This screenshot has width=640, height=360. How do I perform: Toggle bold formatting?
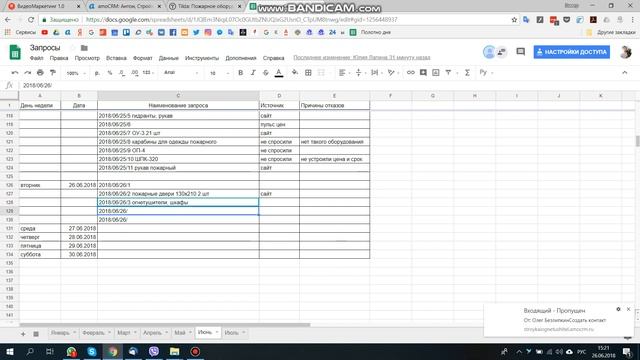(240, 73)
